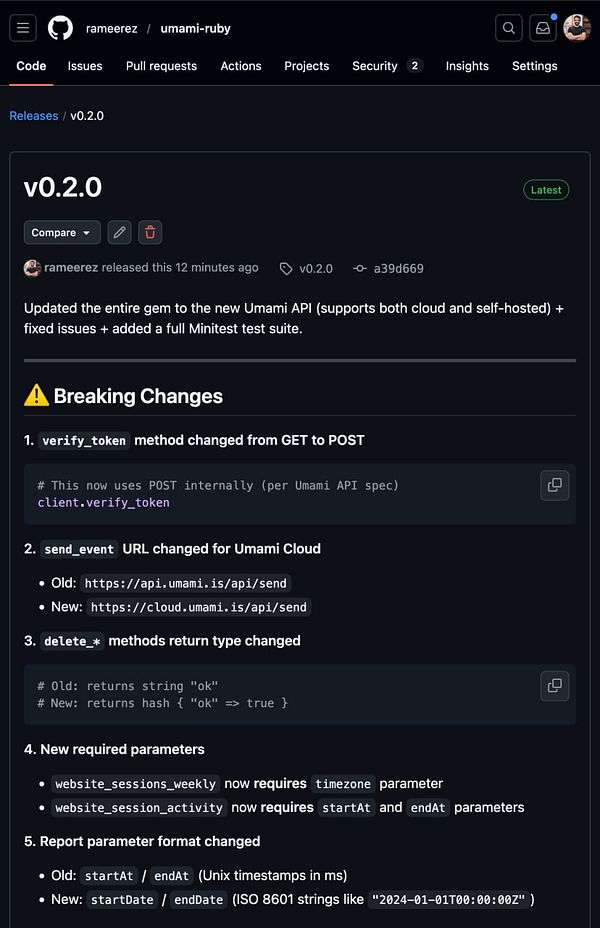Open your profile avatar menu
Screen dimensions: 600x928
coord(576,28)
